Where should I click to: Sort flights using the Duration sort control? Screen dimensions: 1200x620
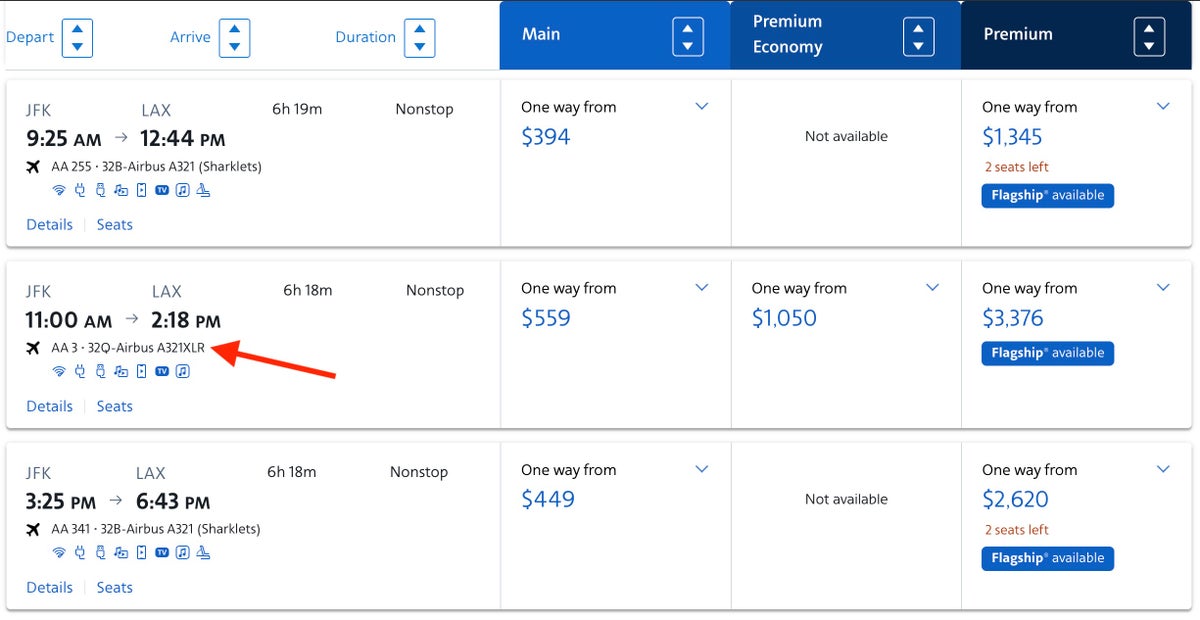[420, 38]
